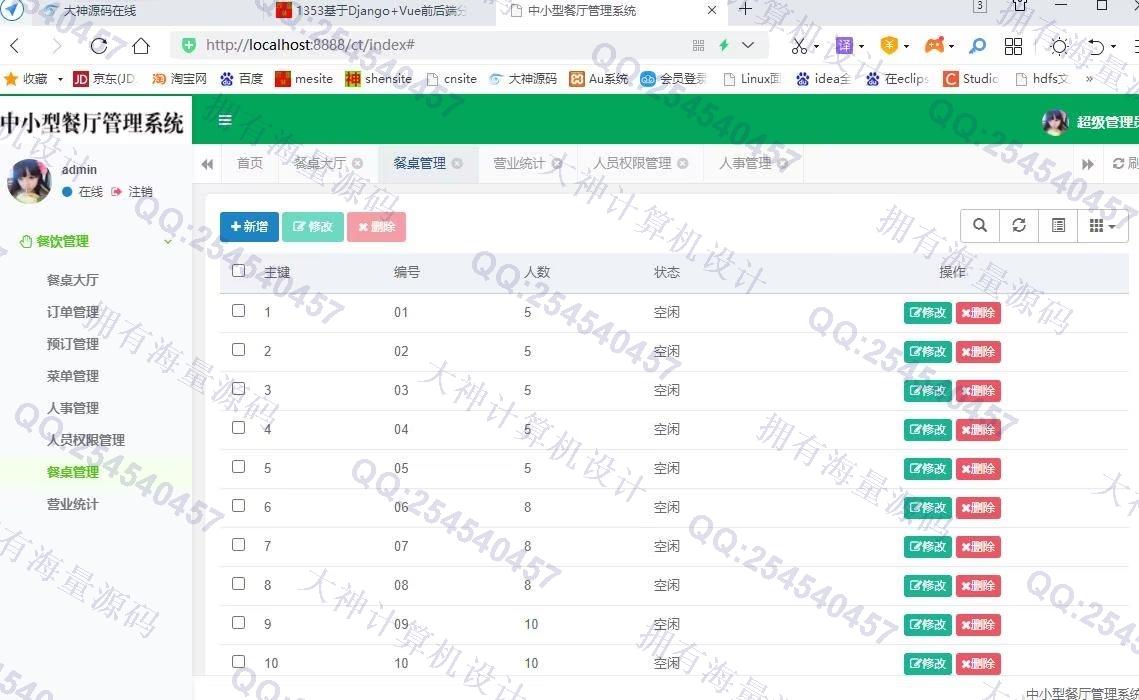Open the 餐桌大厅 sidebar item
Screen dimensions: 1139x700
tap(73, 280)
